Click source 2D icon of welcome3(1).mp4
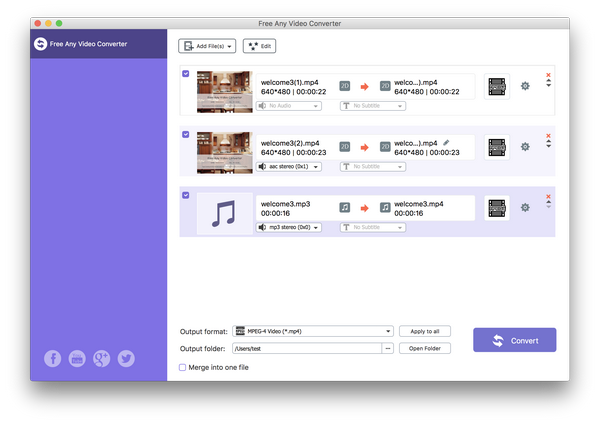This screenshot has width=600, height=424. (x=345, y=86)
